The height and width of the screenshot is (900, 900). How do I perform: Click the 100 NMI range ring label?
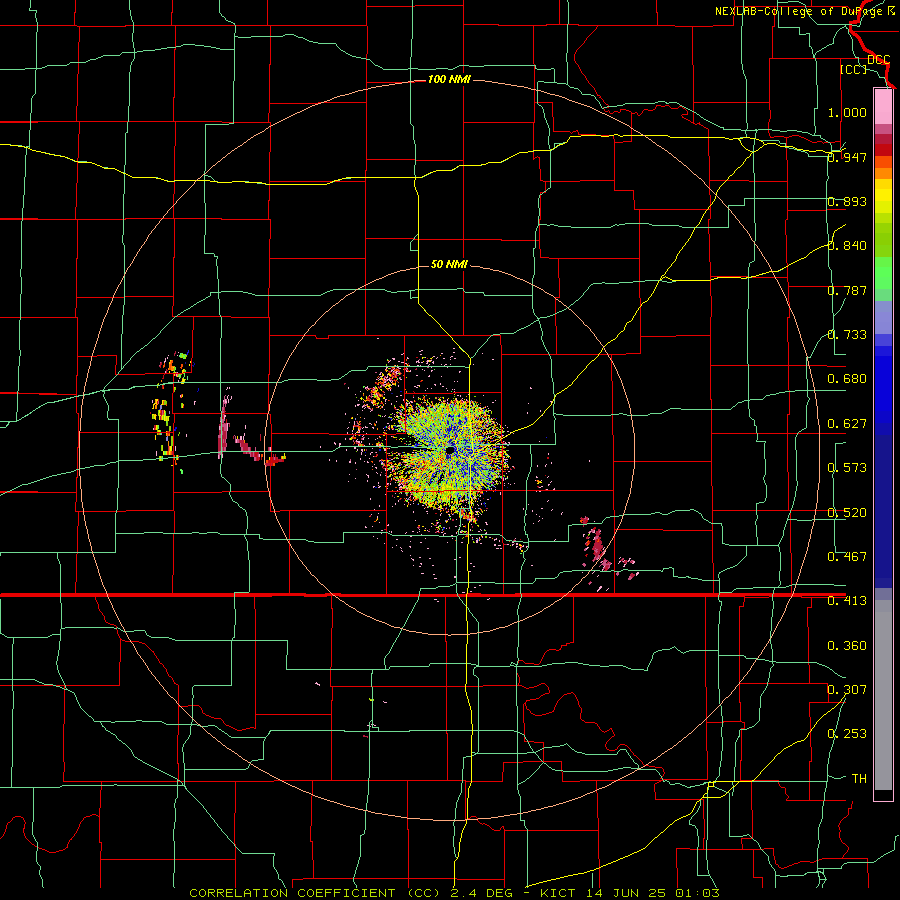[449, 79]
